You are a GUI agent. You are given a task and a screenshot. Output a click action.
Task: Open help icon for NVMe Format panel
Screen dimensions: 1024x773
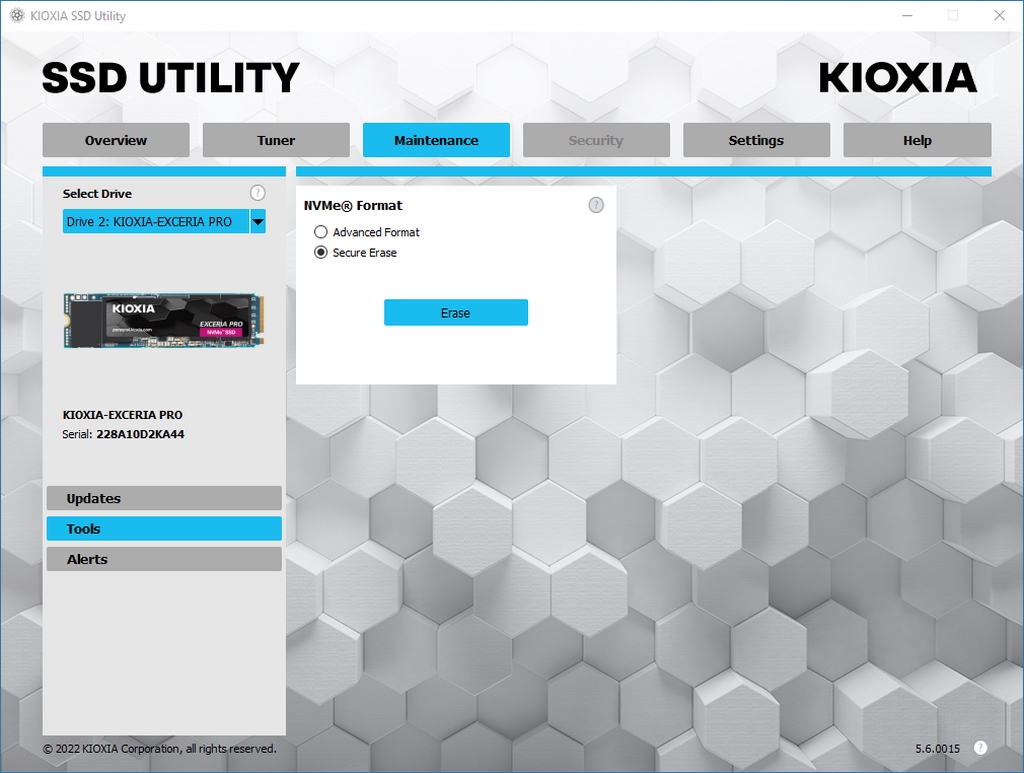click(596, 205)
